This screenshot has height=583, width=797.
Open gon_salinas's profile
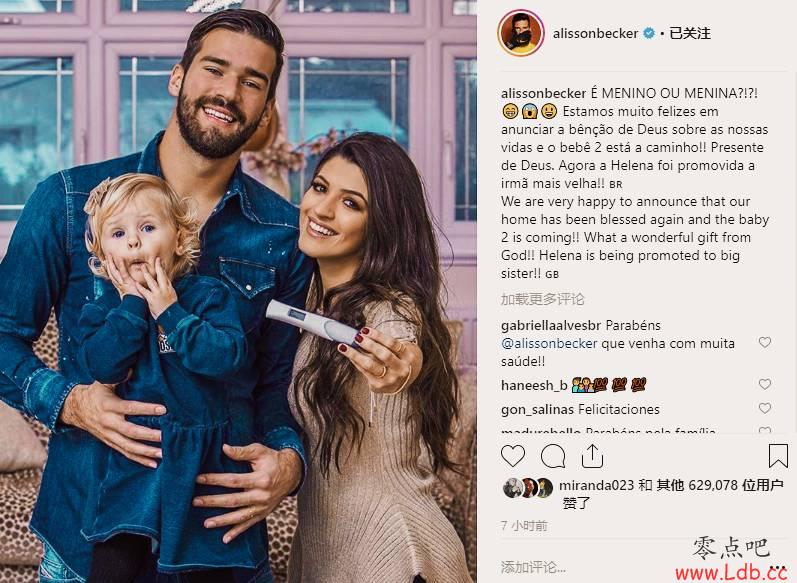pos(537,410)
